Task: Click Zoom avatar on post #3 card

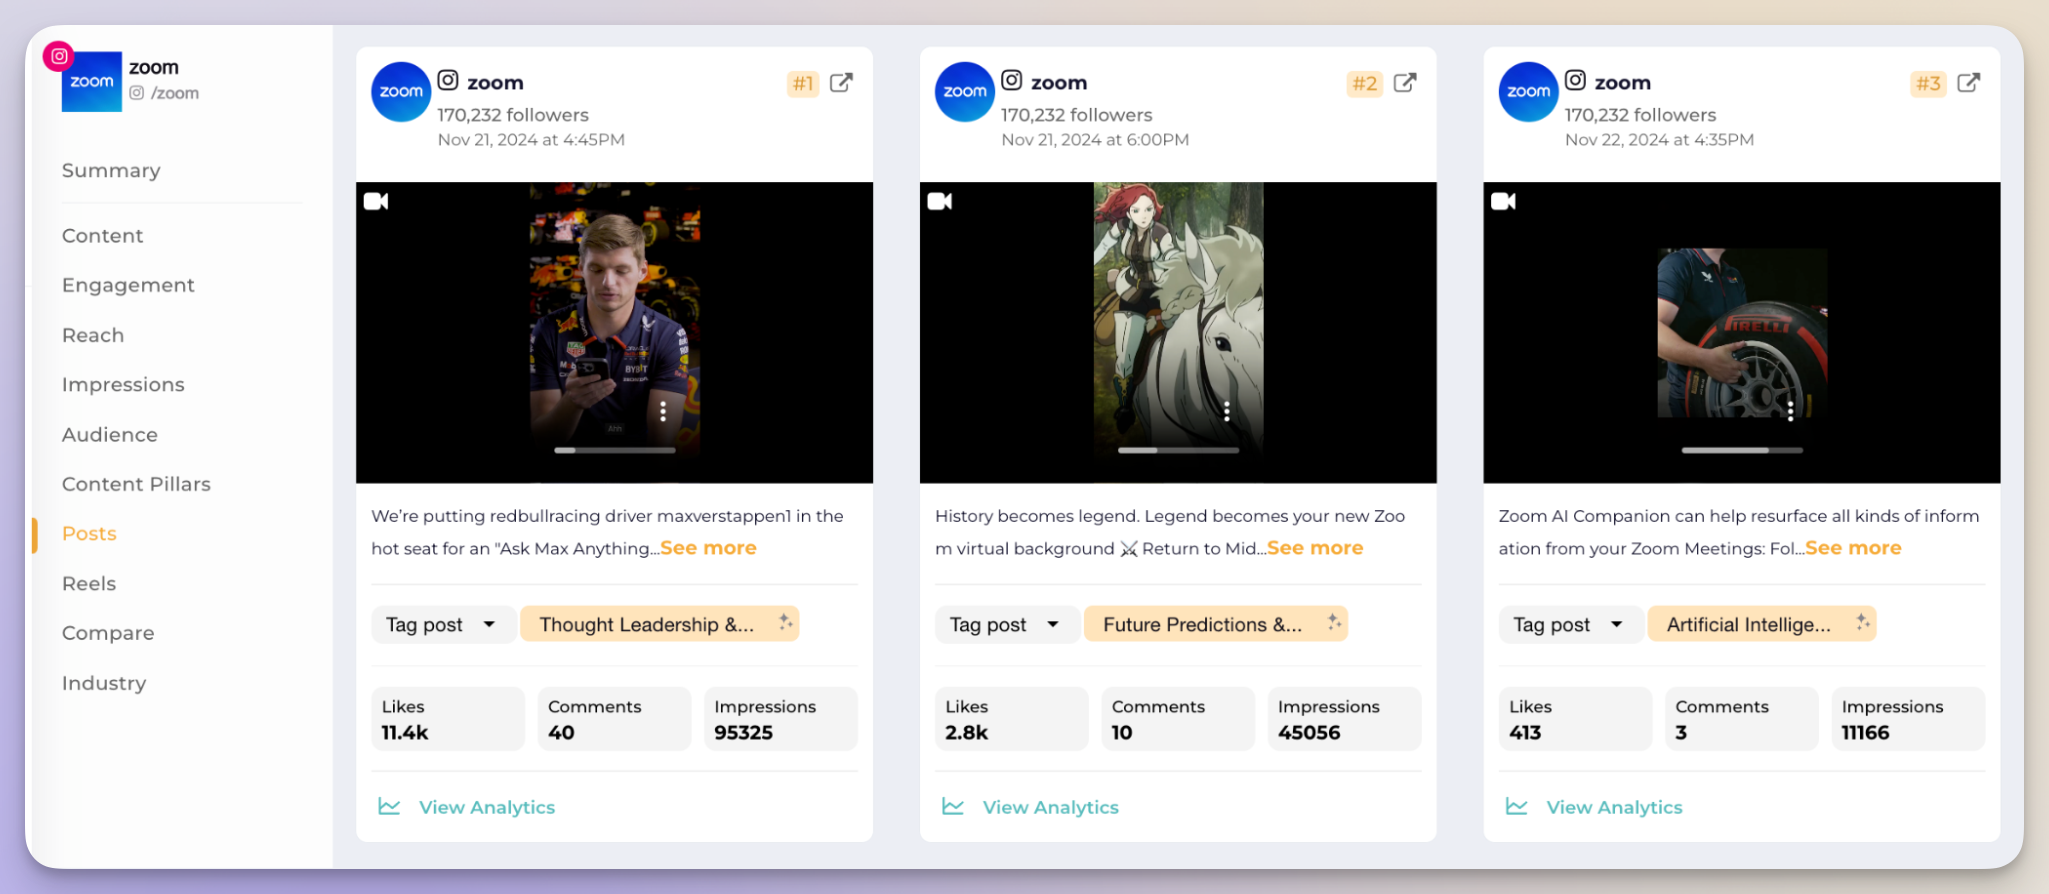Action: point(1528,92)
